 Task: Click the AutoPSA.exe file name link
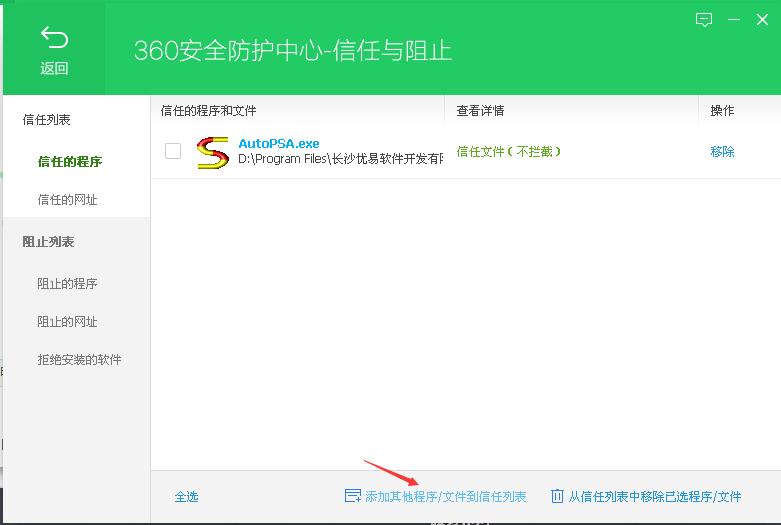click(x=279, y=144)
